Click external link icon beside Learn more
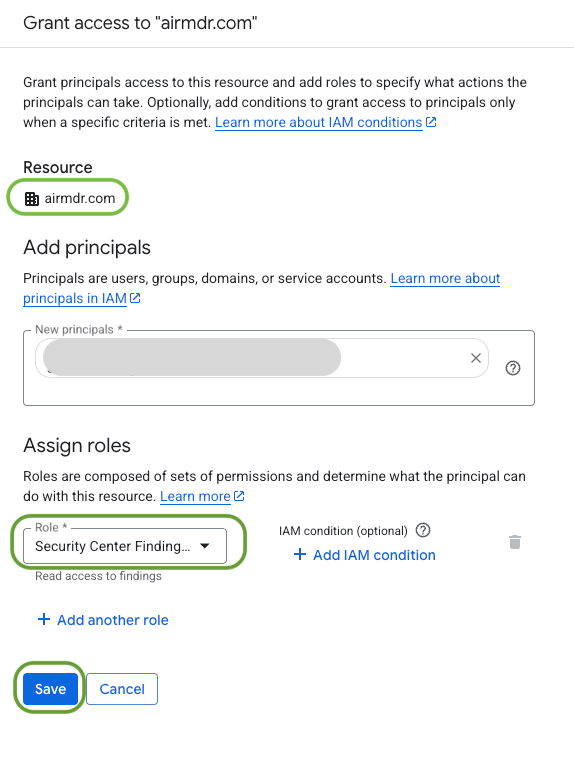 tap(239, 496)
